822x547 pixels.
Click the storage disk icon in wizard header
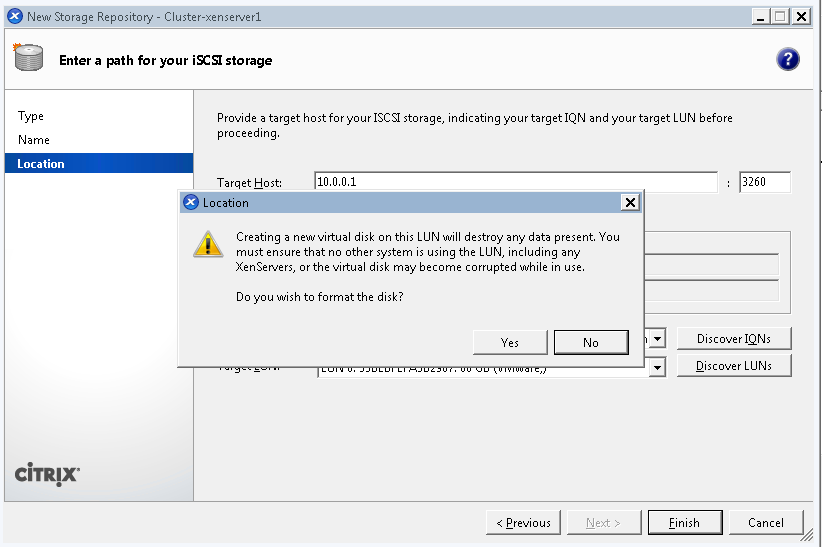coord(28,57)
